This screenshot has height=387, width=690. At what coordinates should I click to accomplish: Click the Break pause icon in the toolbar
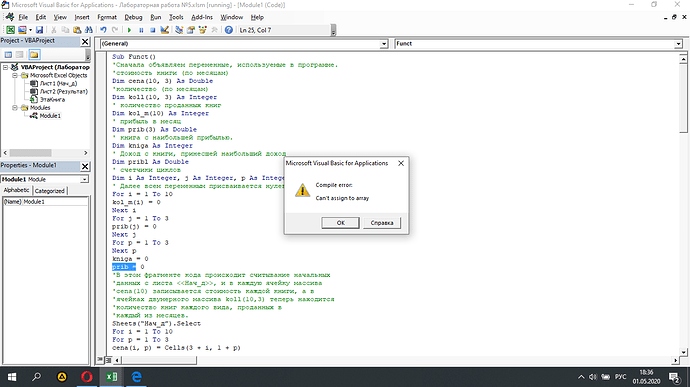141,30
